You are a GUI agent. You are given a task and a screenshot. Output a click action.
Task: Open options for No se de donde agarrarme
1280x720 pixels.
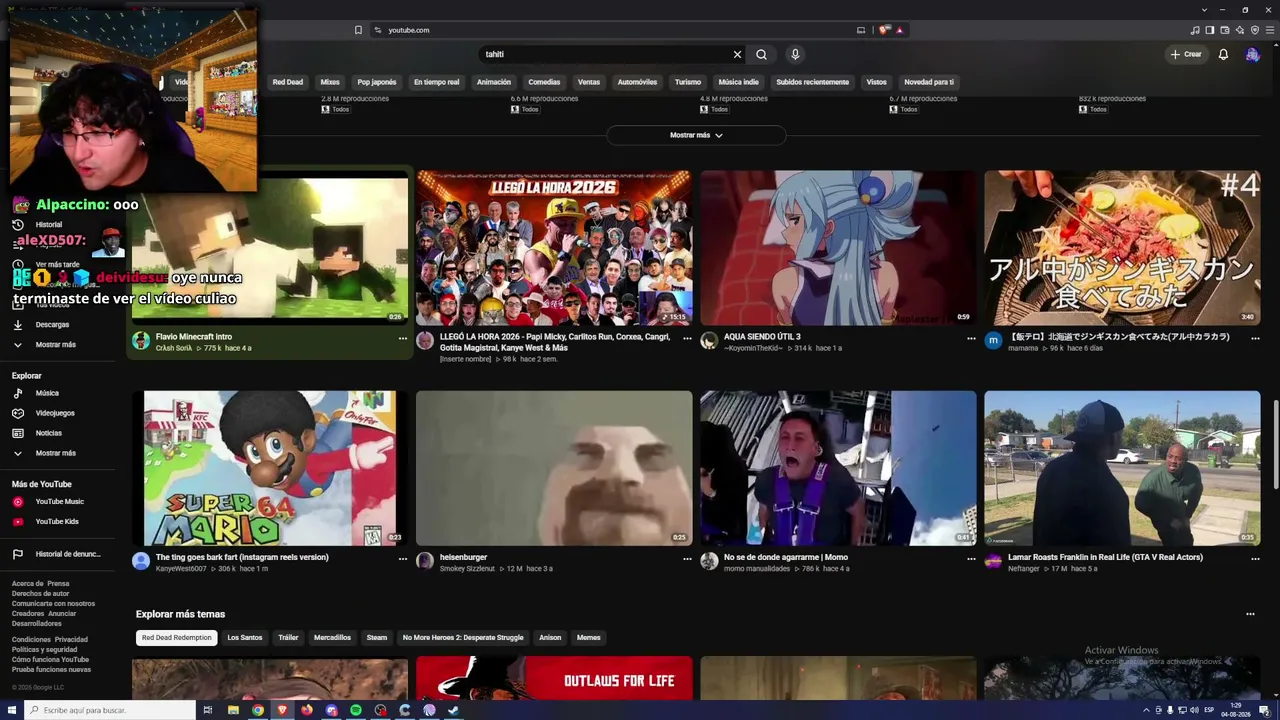click(x=971, y=559)
